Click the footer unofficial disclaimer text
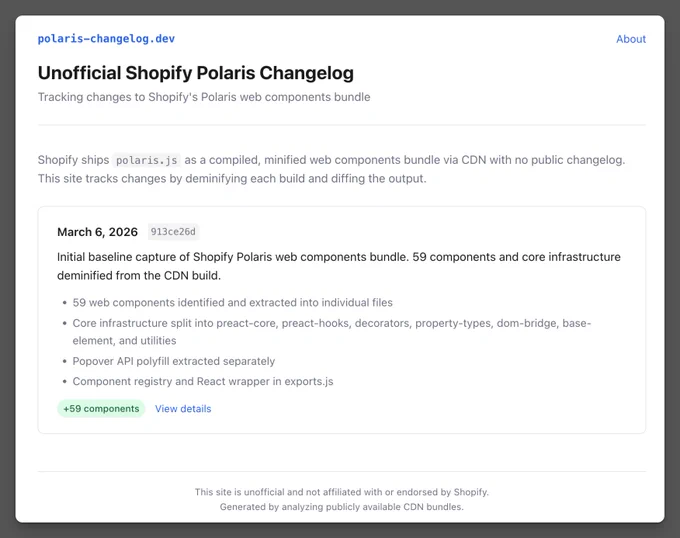The image size is (680, 538). (342, 492)
